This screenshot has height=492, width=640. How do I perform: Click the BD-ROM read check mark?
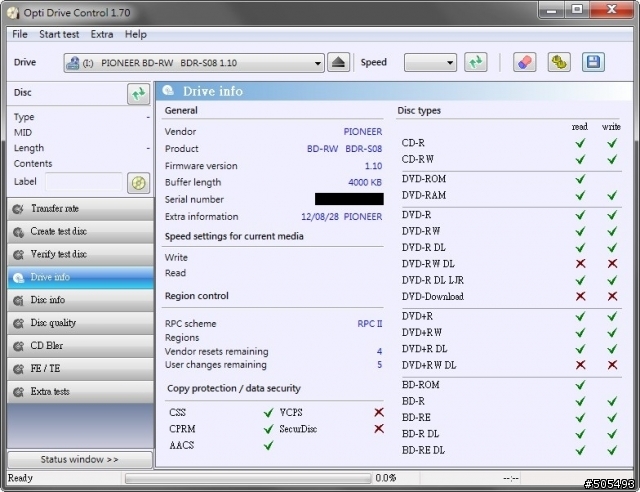580,385
